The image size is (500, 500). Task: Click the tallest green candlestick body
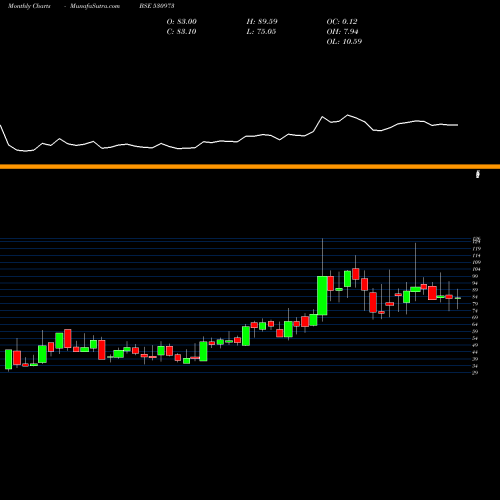pyautogui.click(x=322, y=295)
